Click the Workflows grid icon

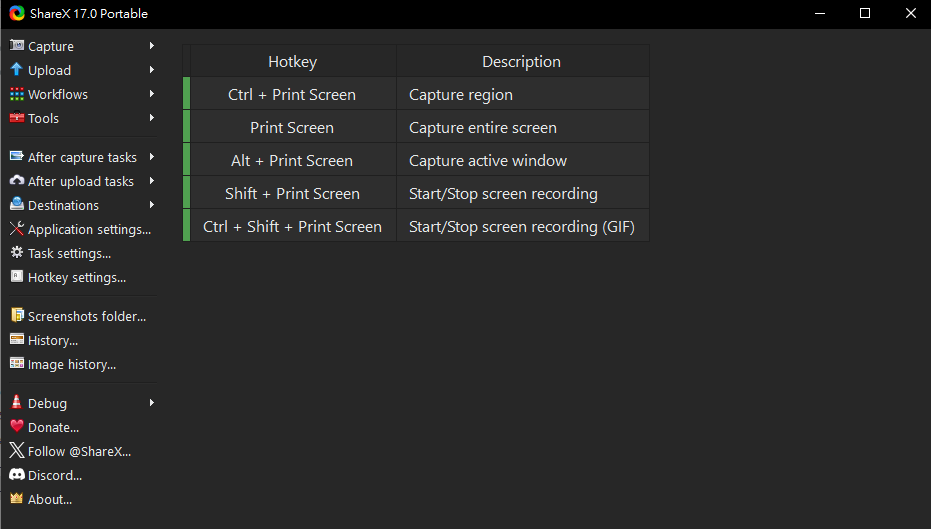(17, 94)
